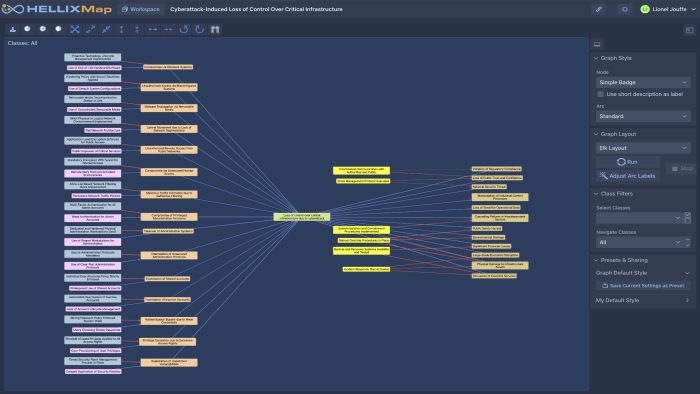This screenshot has height=394, width=700.
Task: Select the Takeover of Administrative Systems node
Action: pyautogui.click(x=168, y=231)
